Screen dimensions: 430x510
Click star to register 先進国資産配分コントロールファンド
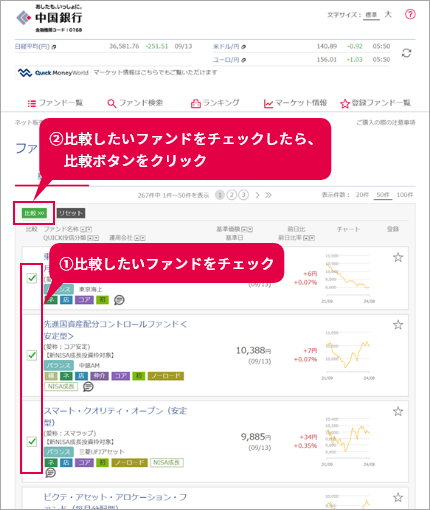(398, 325)
